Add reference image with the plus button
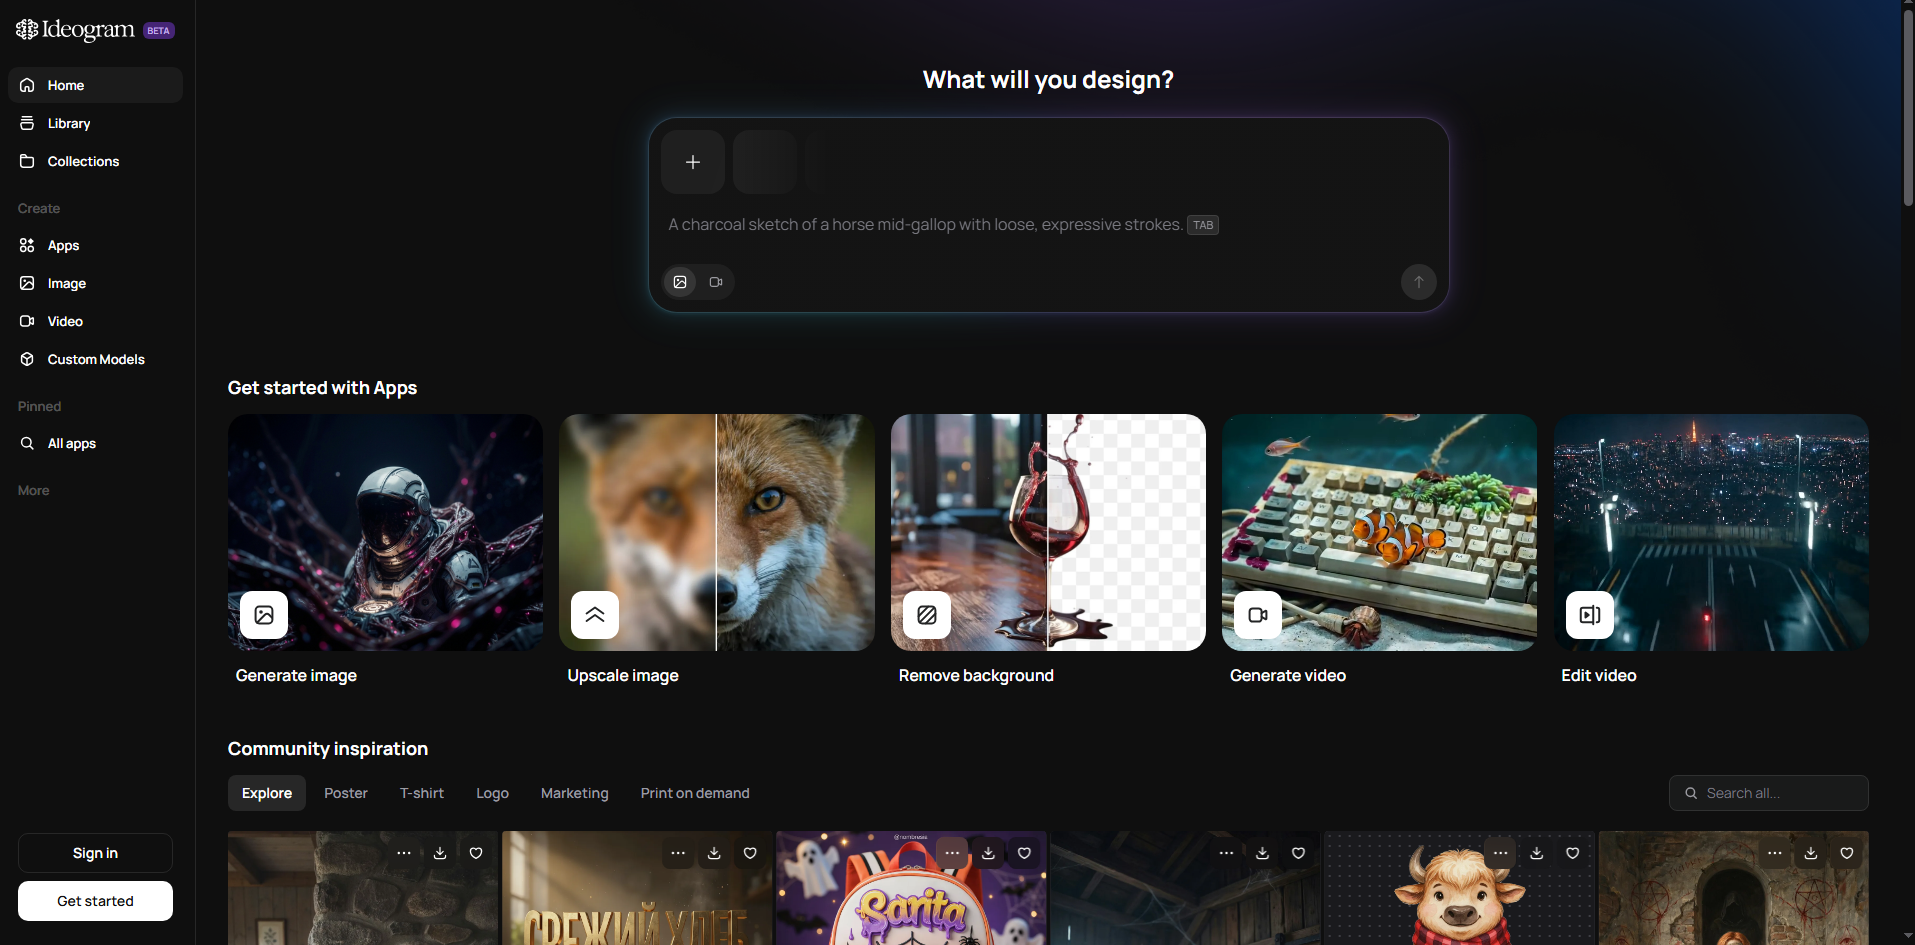 693,162
